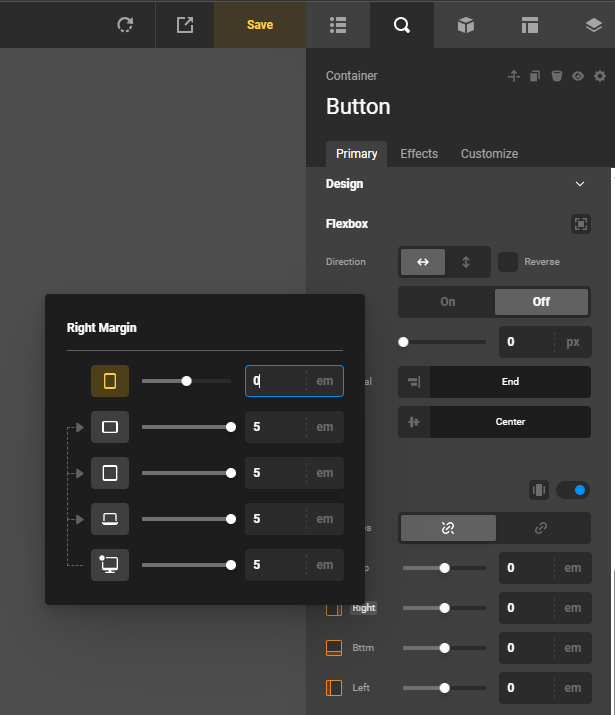Screen dimensions: 615x715
Task: Open the element settings gear icon
Action: [x=600, y=76]
